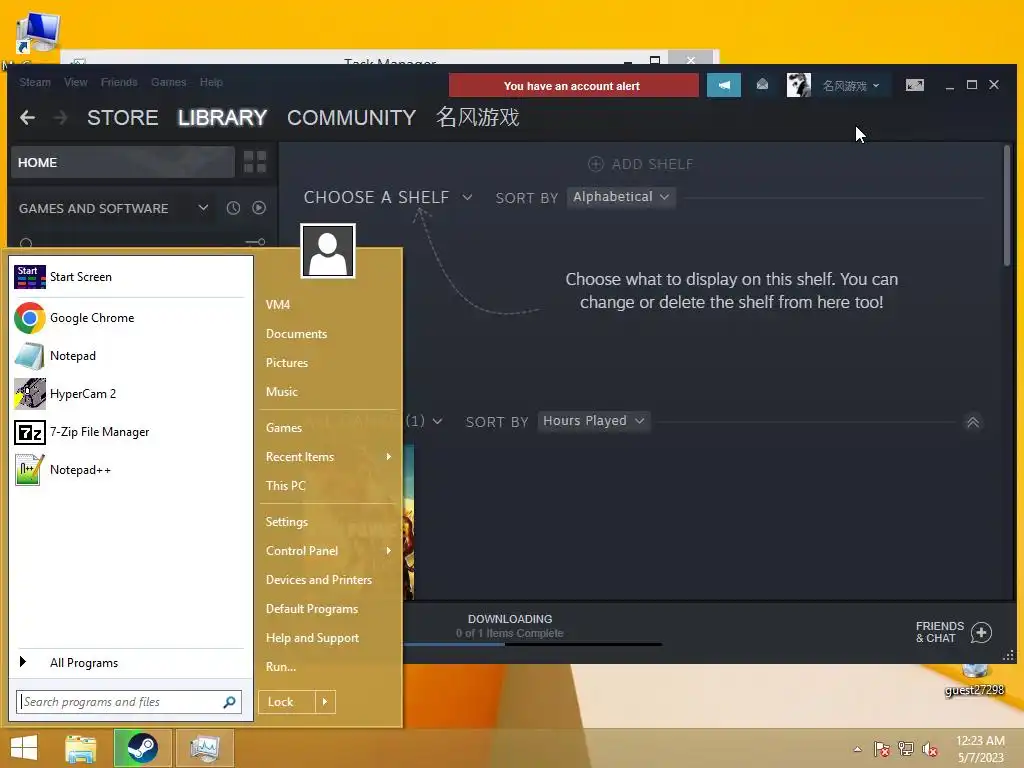Open the Steam menu
Screen dimensions: 1024x768
coord(35,82)
